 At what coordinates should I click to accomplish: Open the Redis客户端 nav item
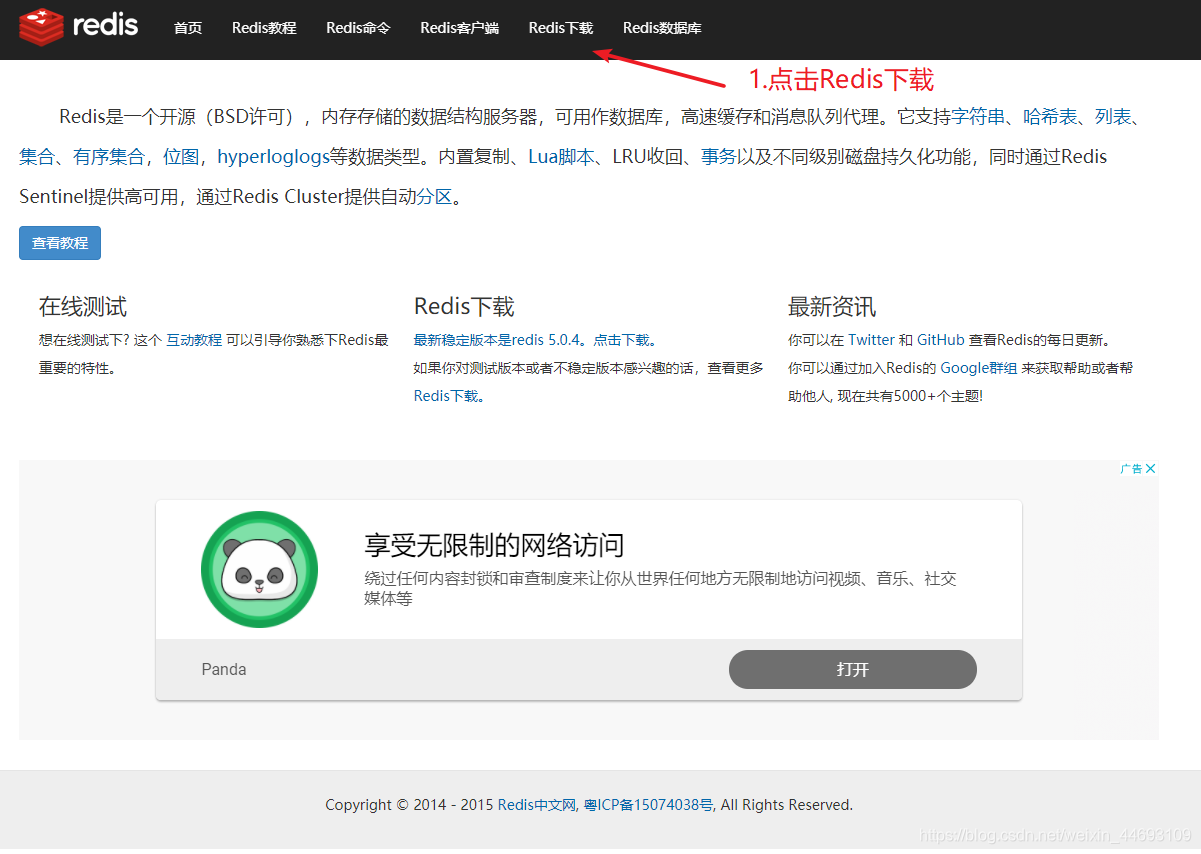click(x=459, y=28)
